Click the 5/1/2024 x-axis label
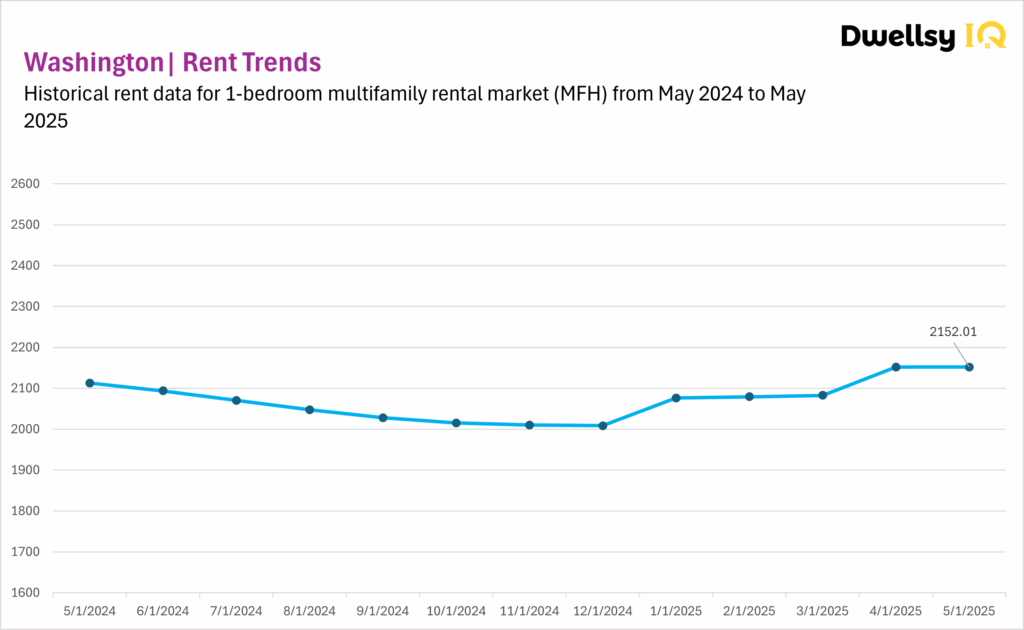The image size is (1024, 630). 89,612
